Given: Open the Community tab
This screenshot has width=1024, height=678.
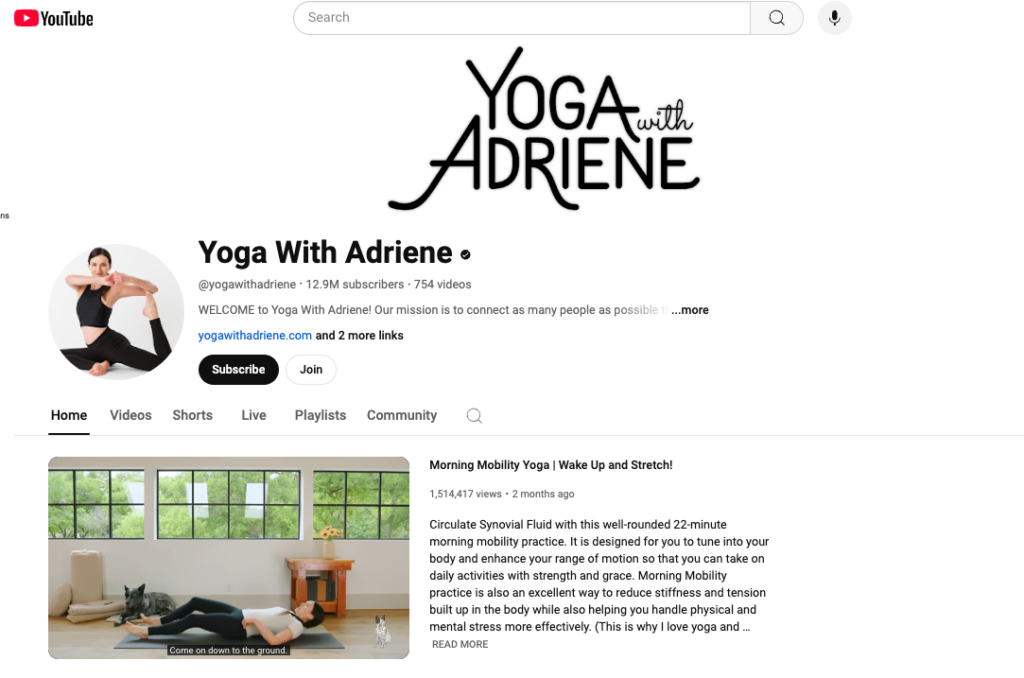Looking at the screenshot, I should point(402,415).
